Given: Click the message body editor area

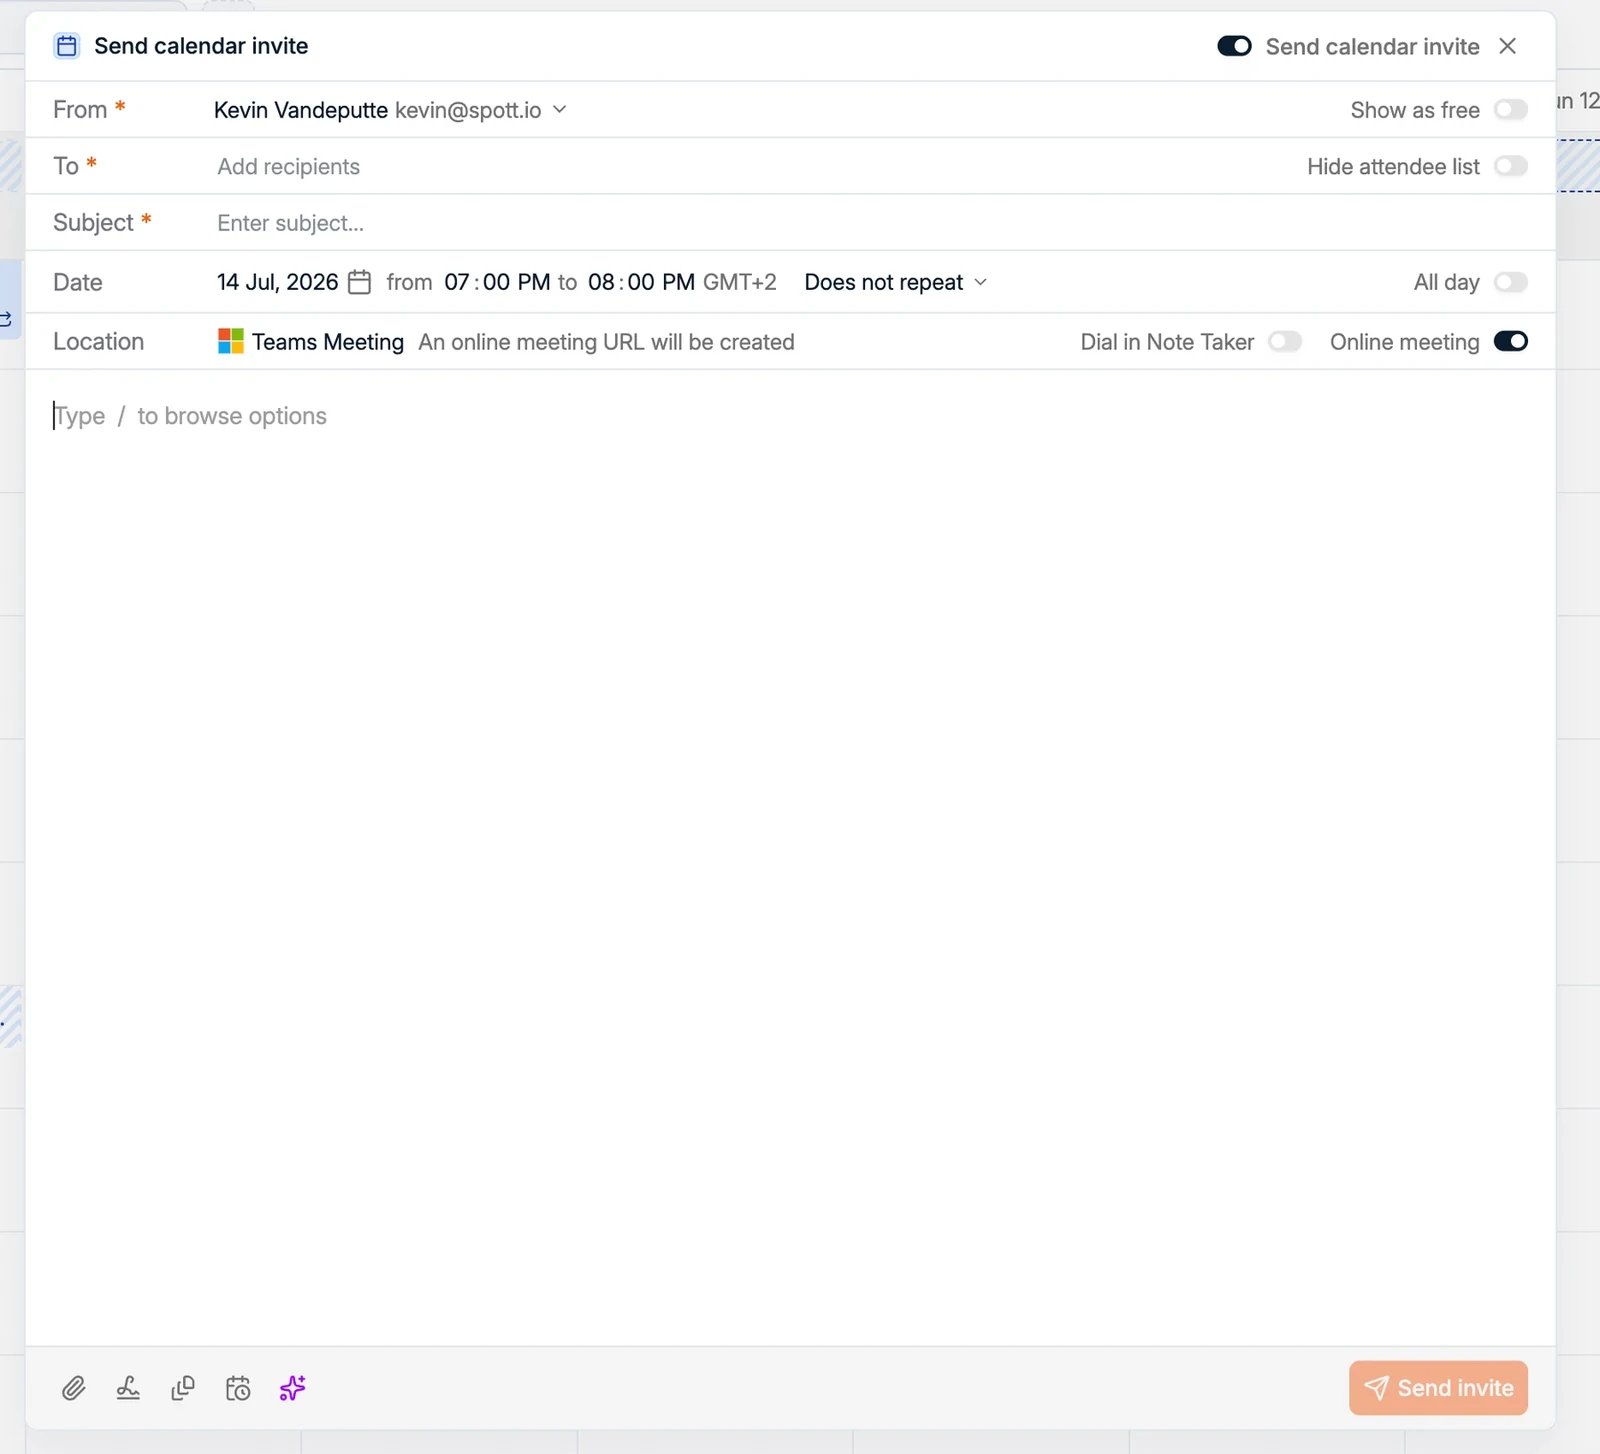Looking at the screenshot, I should coord(790,857).
